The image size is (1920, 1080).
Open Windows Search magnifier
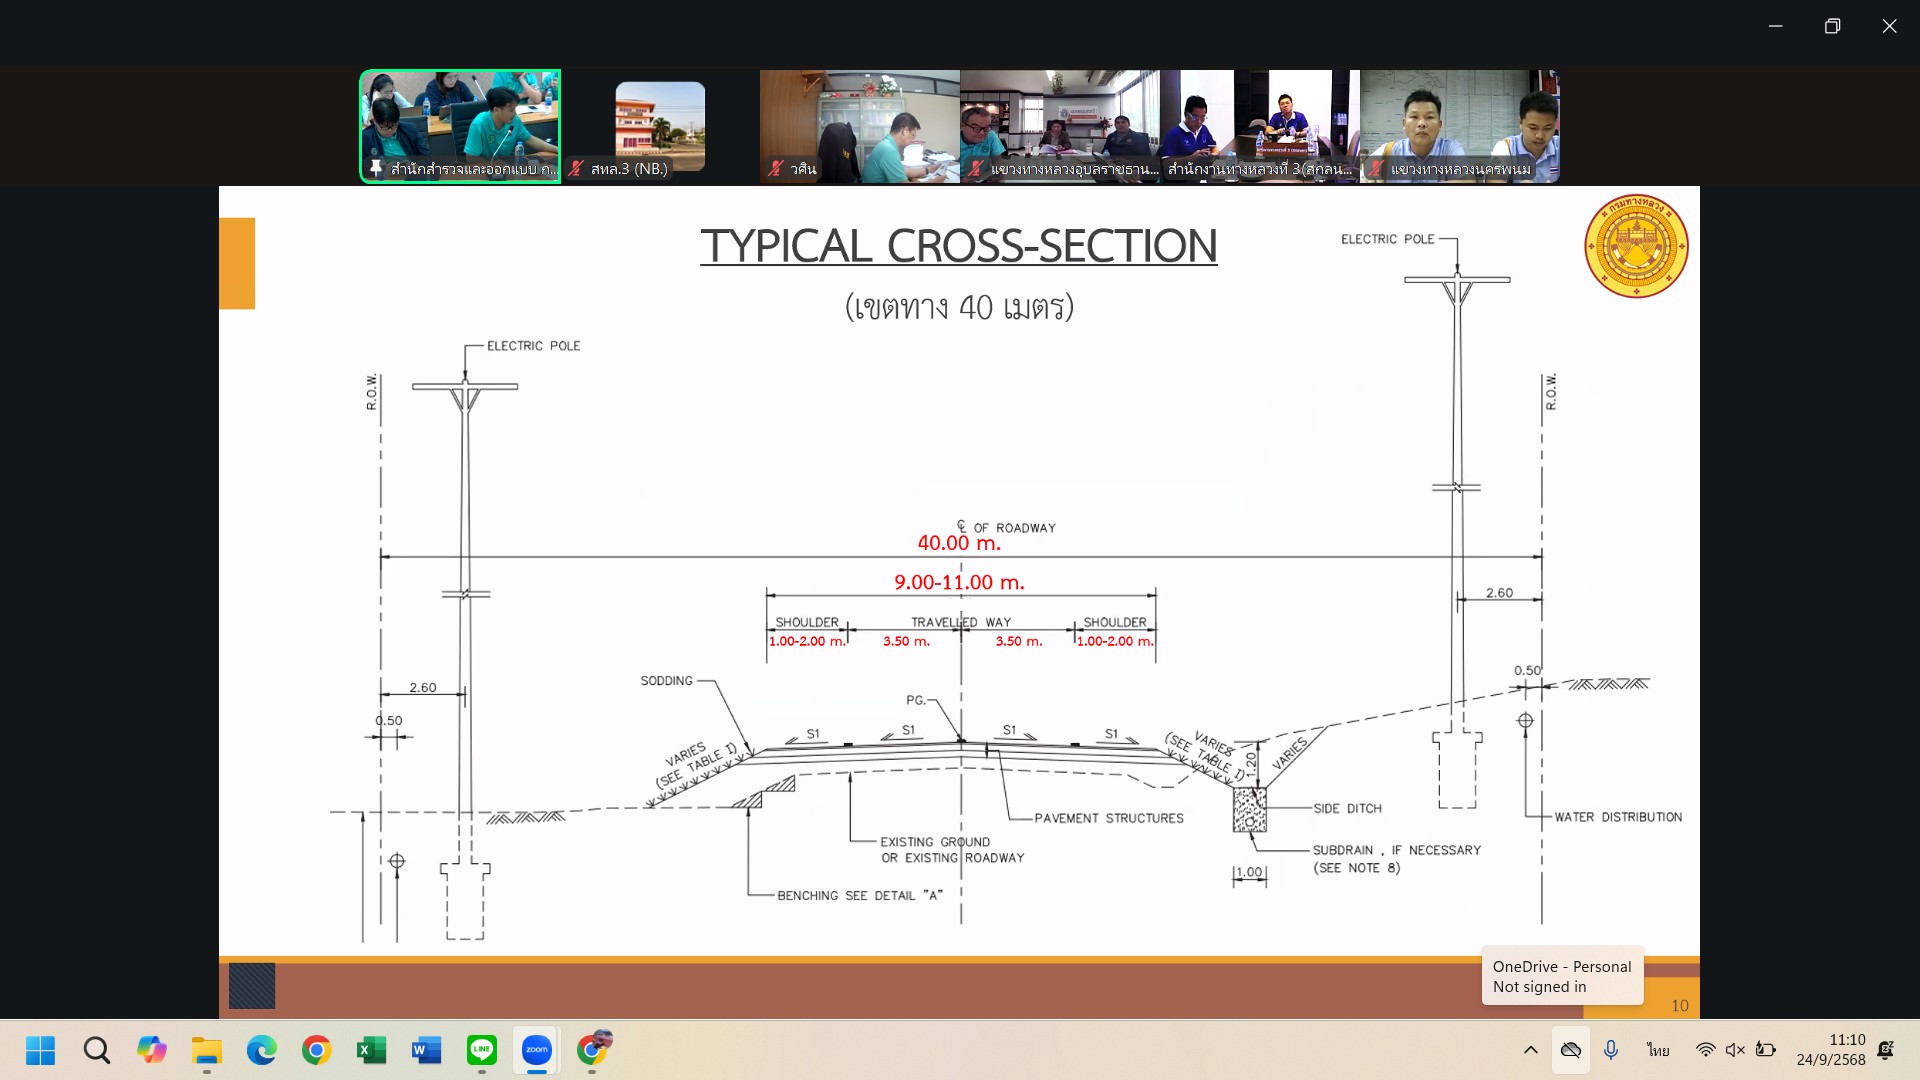(97, 1050)
